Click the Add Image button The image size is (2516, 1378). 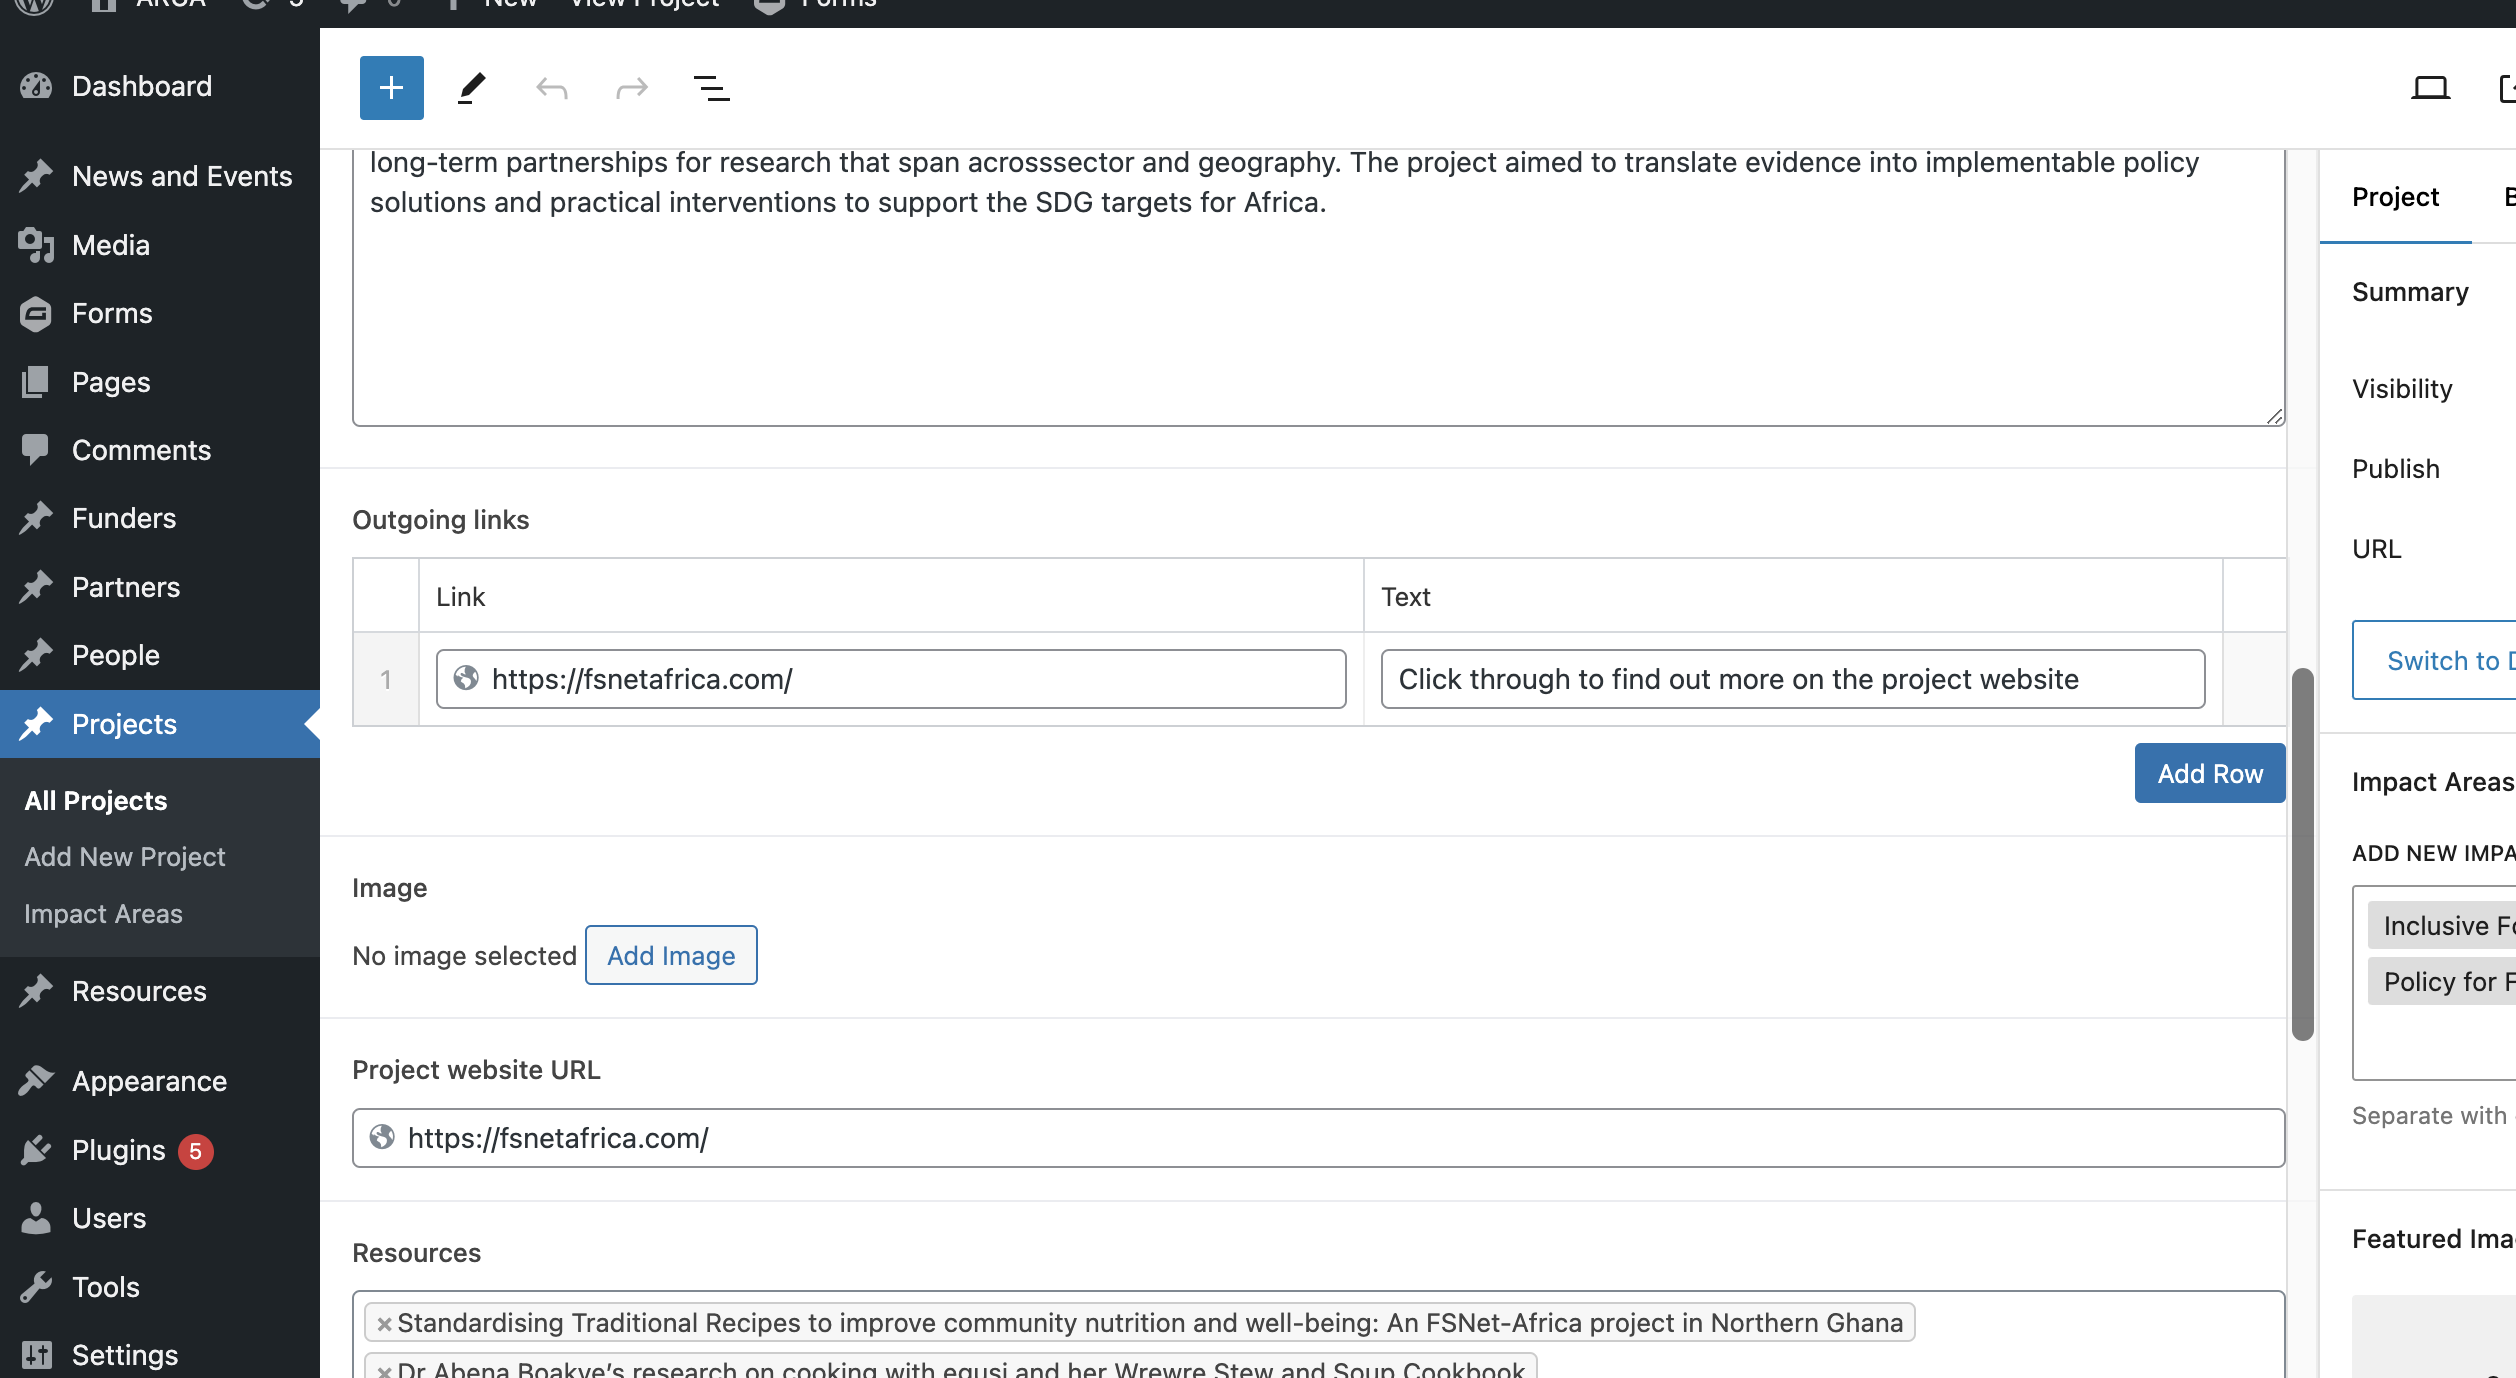(671, 956)
